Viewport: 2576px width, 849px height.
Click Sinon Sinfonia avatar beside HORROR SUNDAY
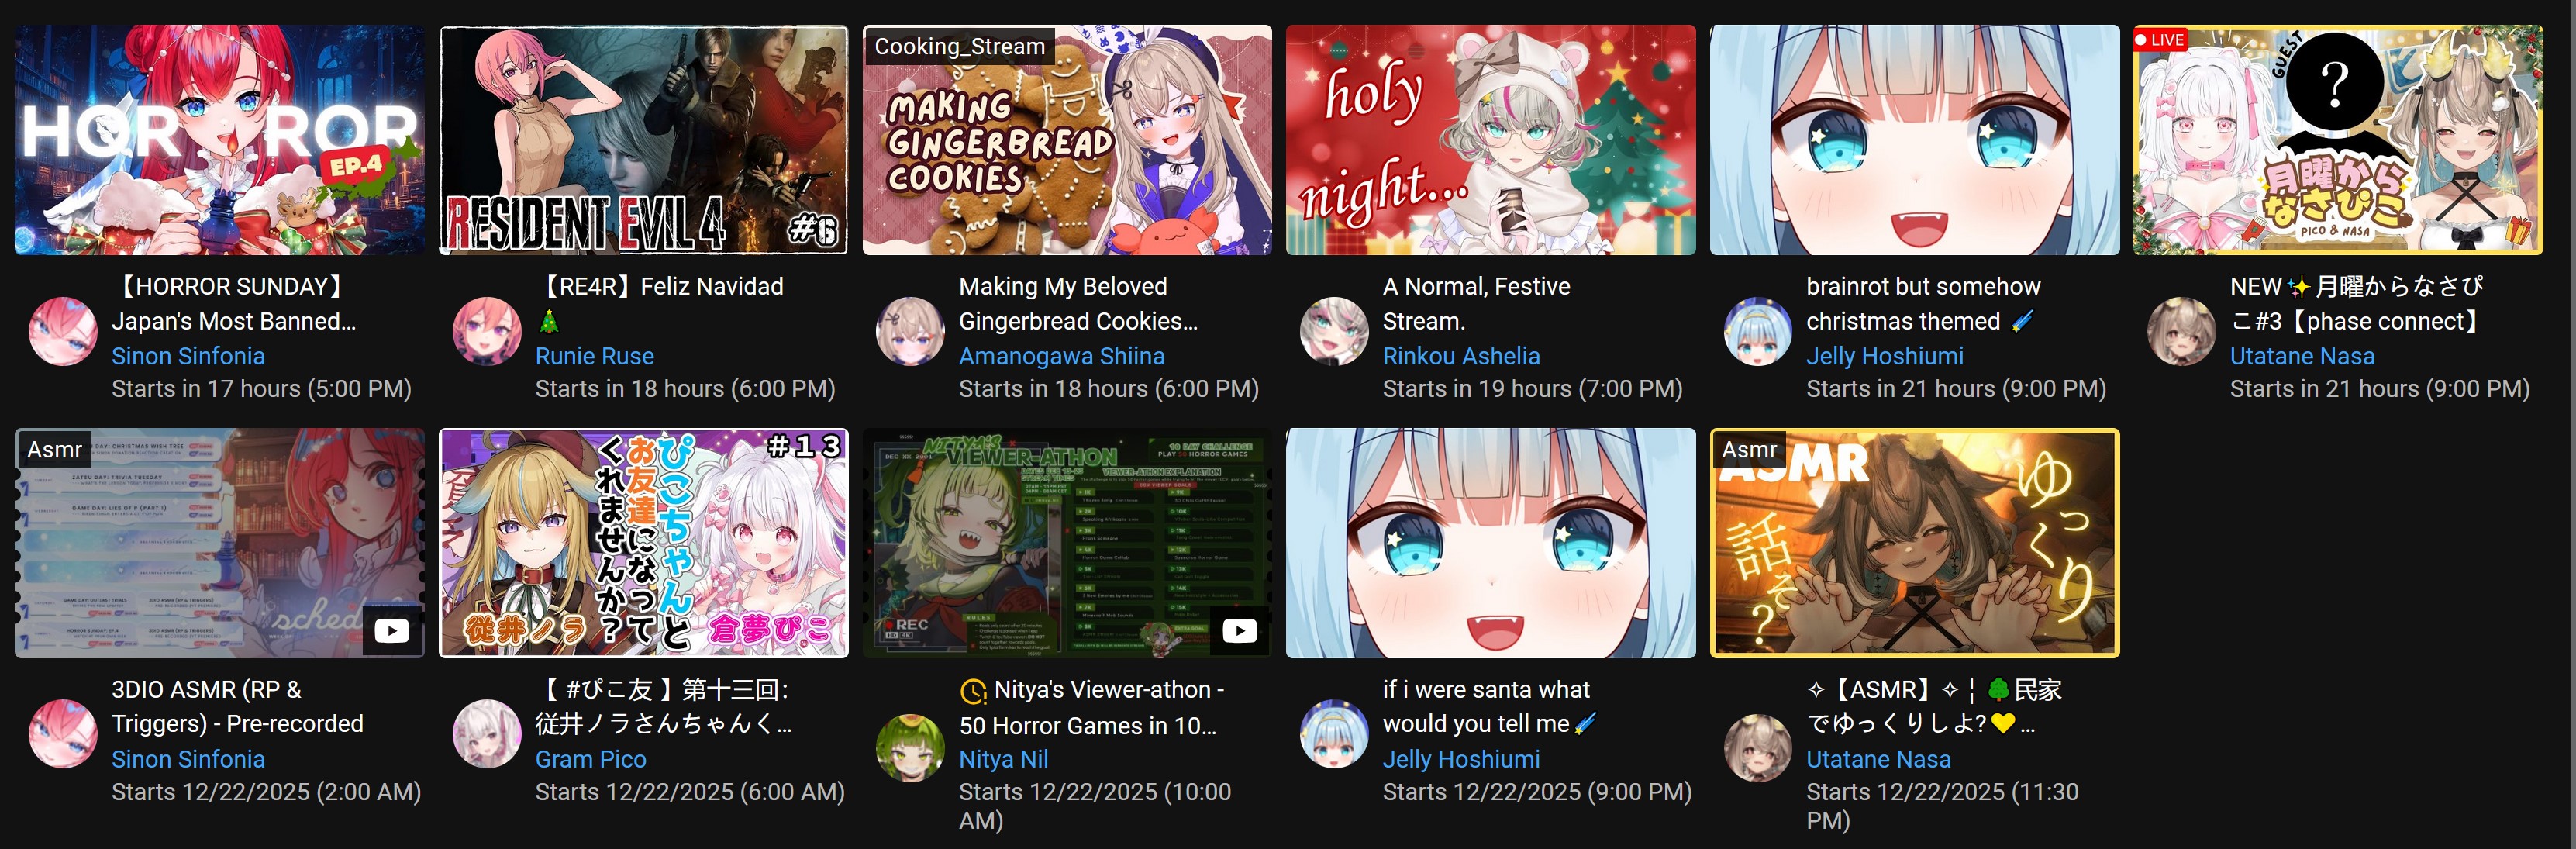[x=63, y=331]
